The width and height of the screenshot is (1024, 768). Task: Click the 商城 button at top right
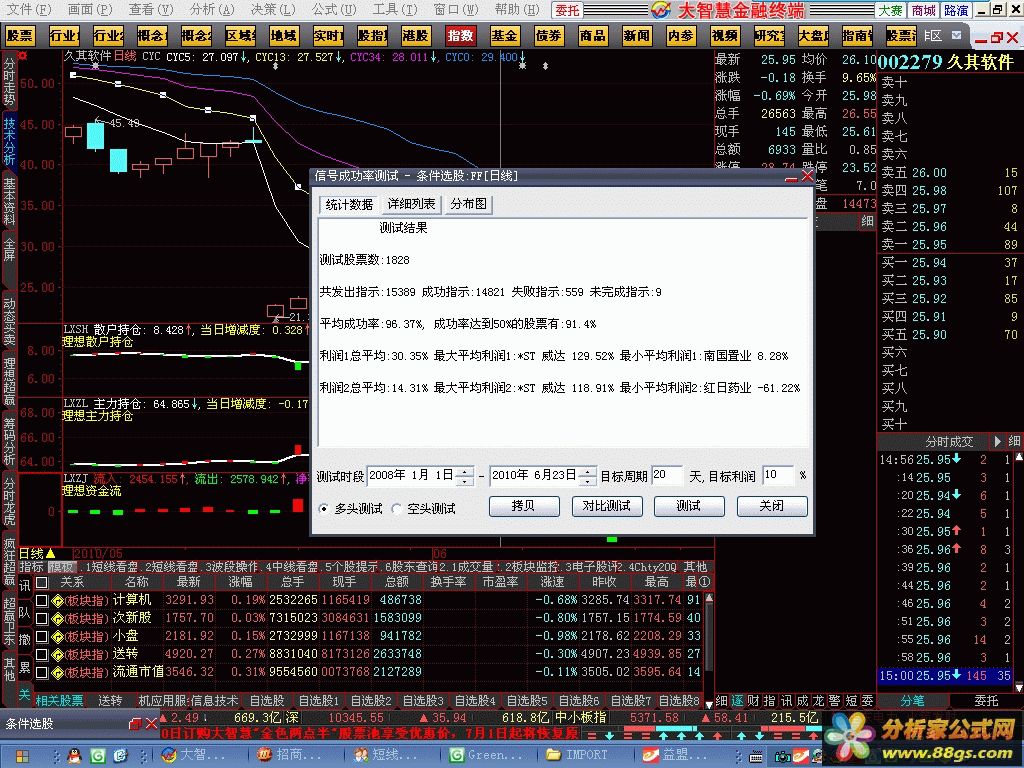923,10
